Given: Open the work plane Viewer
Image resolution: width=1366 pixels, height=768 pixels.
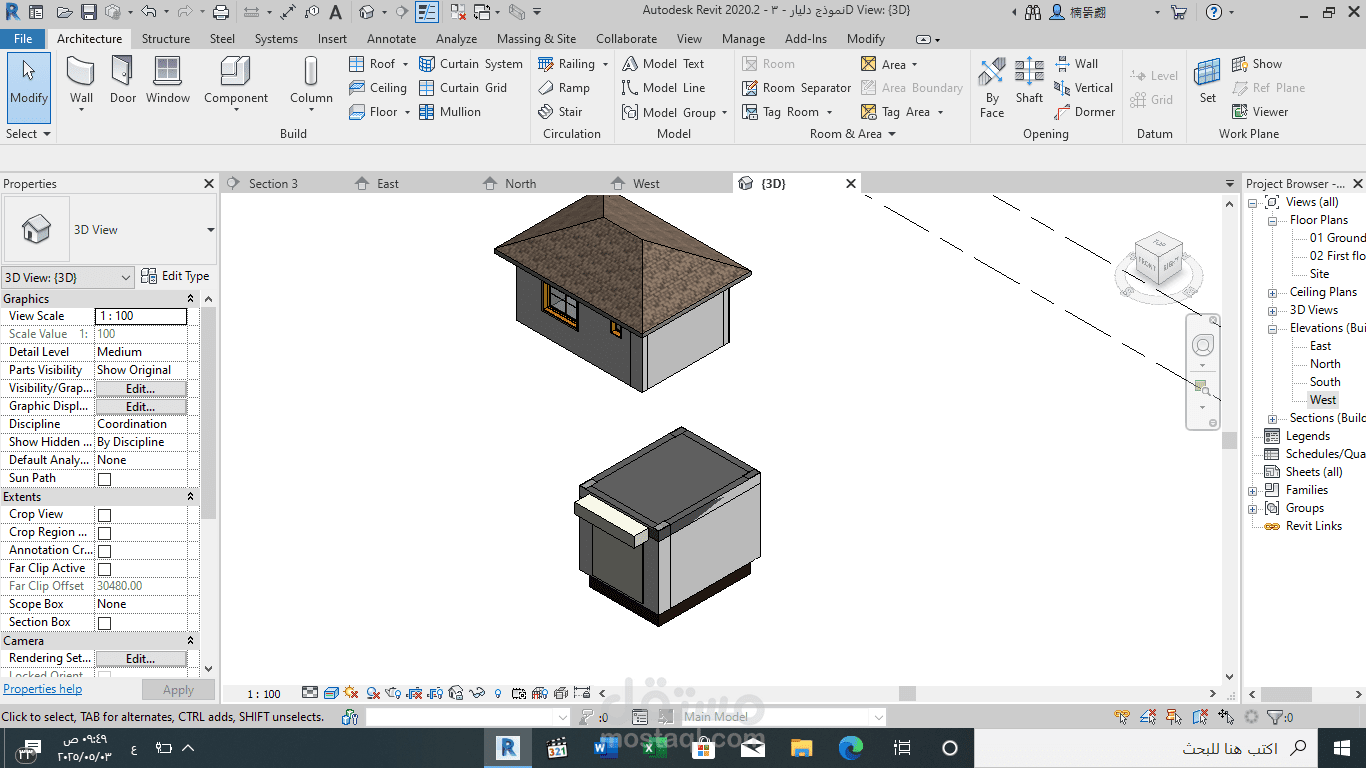Looking at the screenshot, I should coord(1260,112).
